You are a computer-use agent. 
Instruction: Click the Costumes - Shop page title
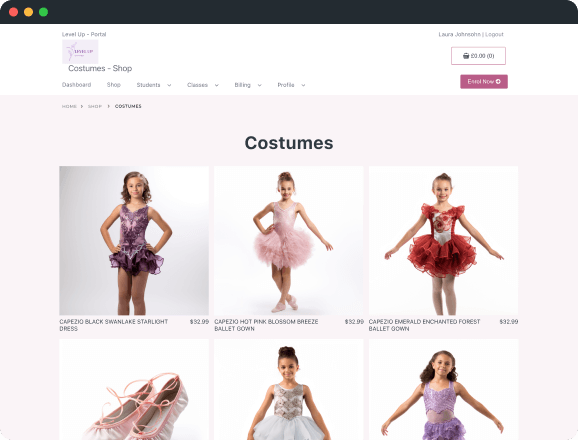pyautogui.click(x=100, y=68)
